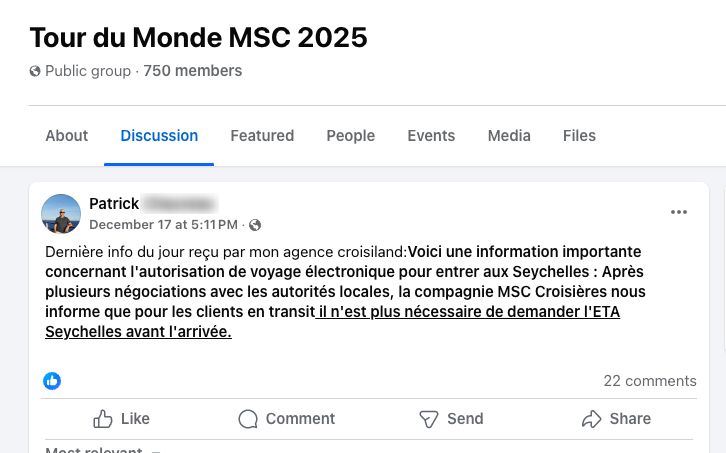This screenshot has width=726, height=453.
Task: Click the Comment speech bubble button
Action: pos(286,419)
